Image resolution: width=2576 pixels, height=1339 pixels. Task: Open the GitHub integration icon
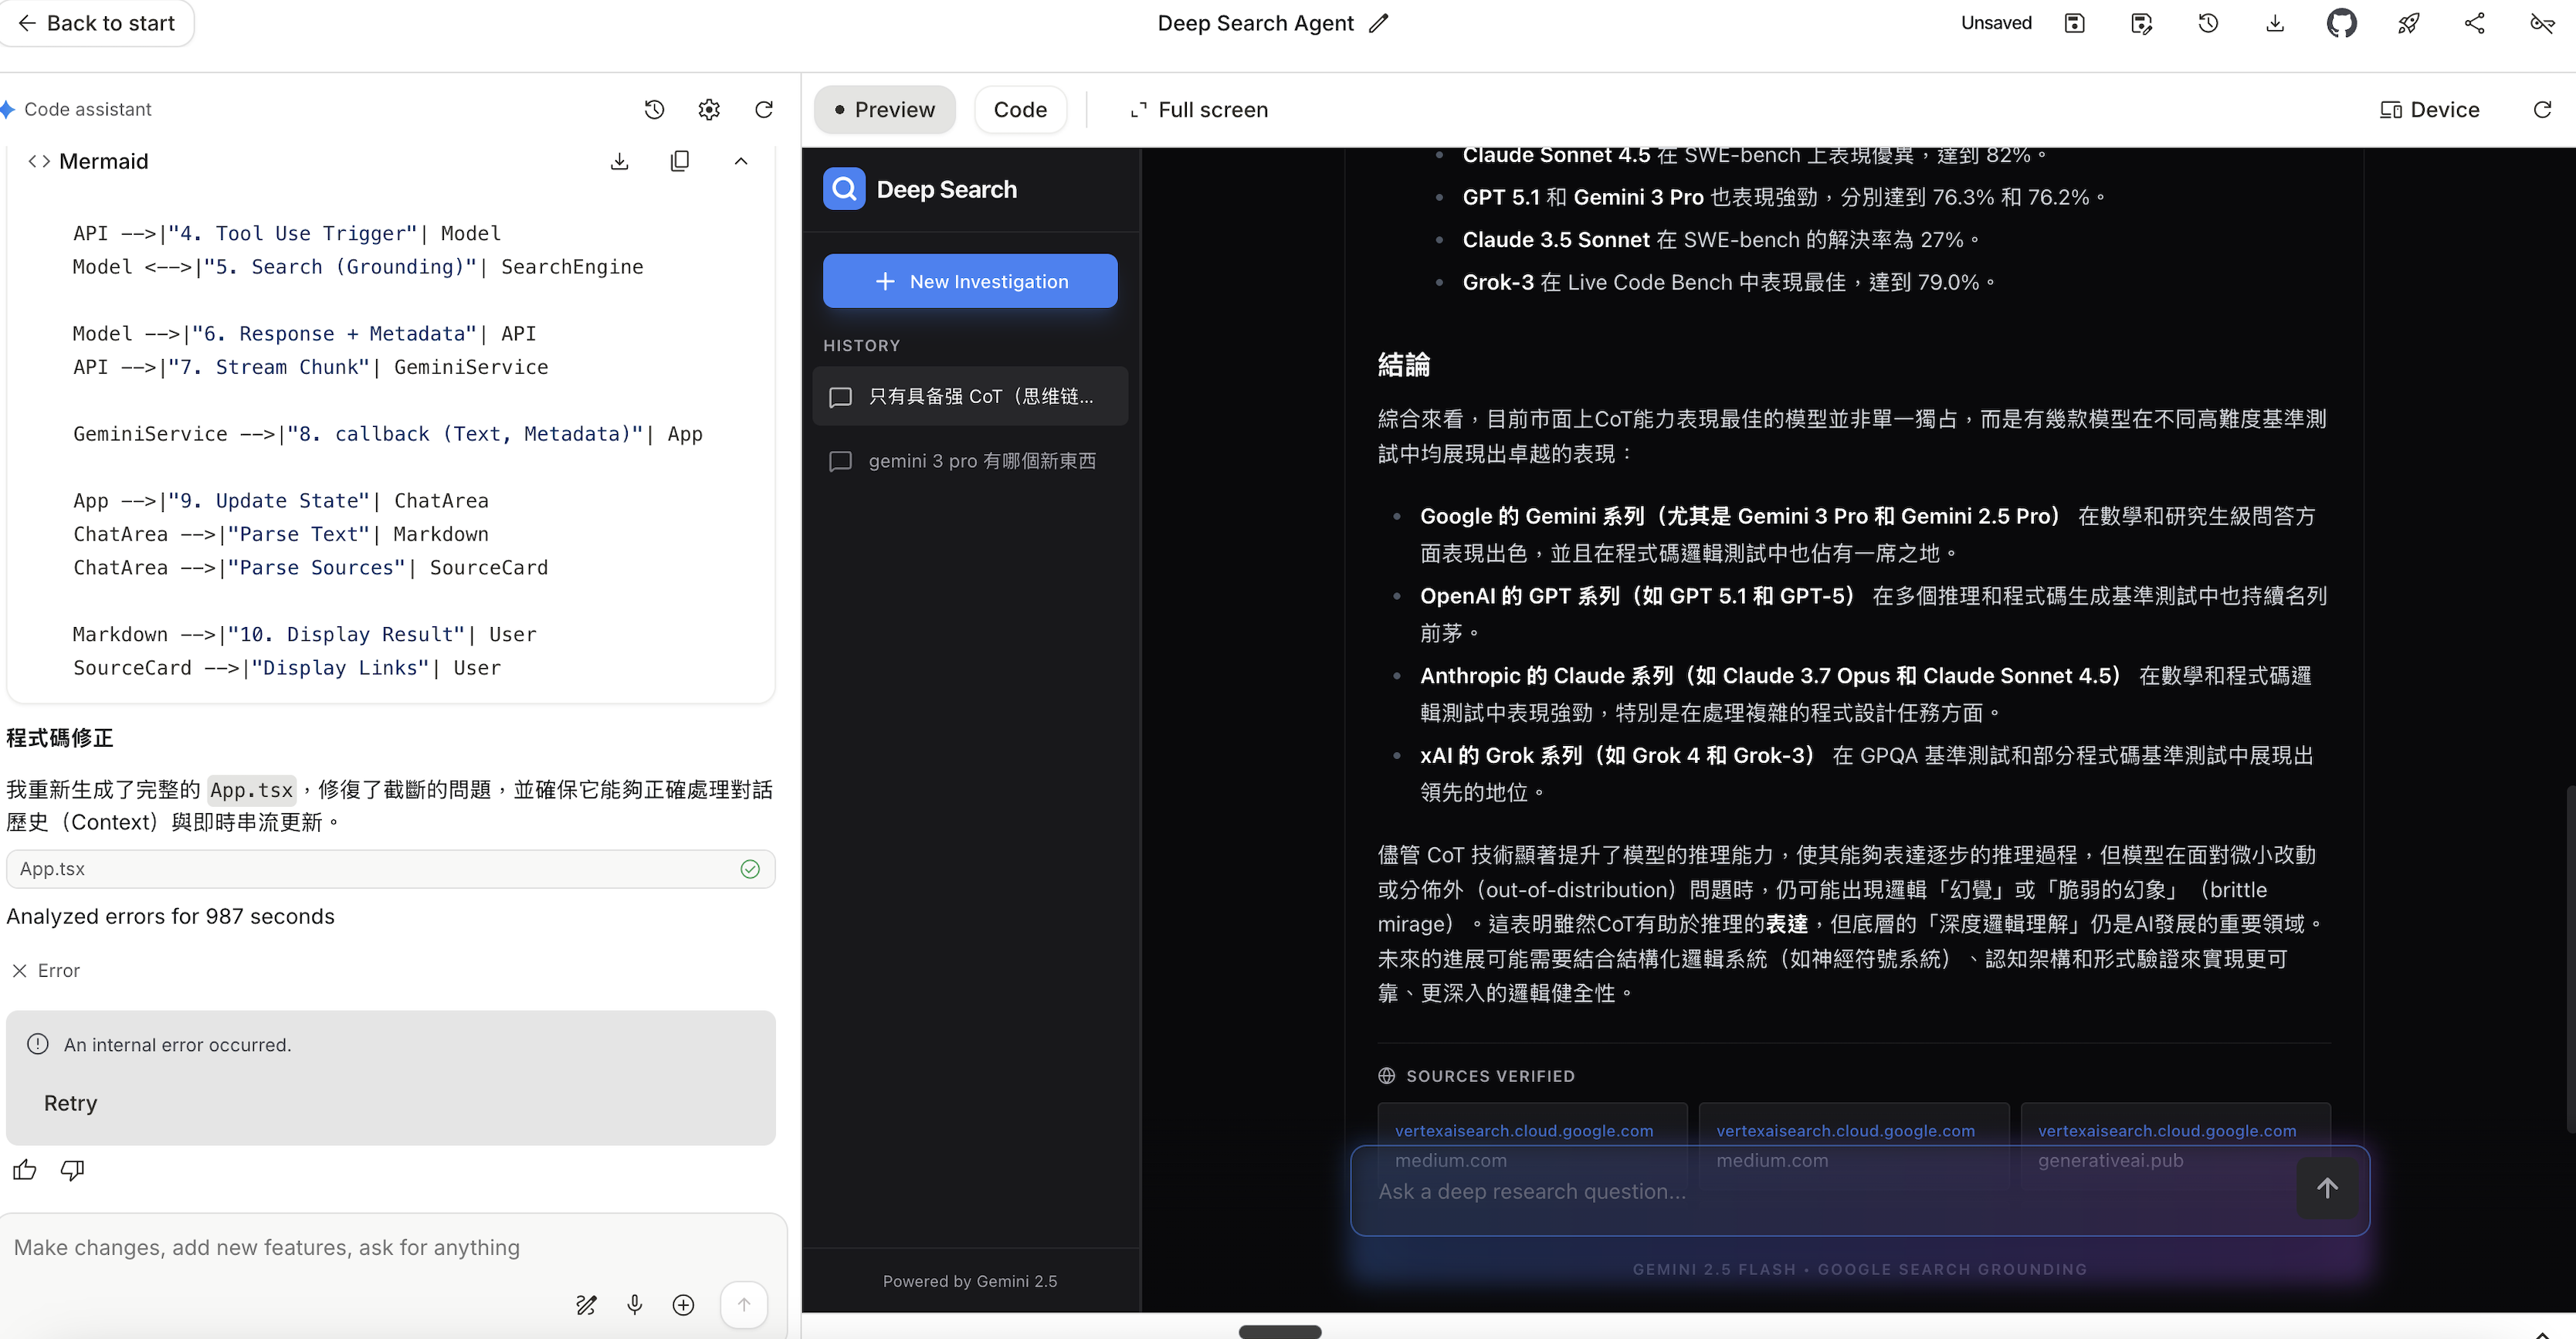[2342, 22]
